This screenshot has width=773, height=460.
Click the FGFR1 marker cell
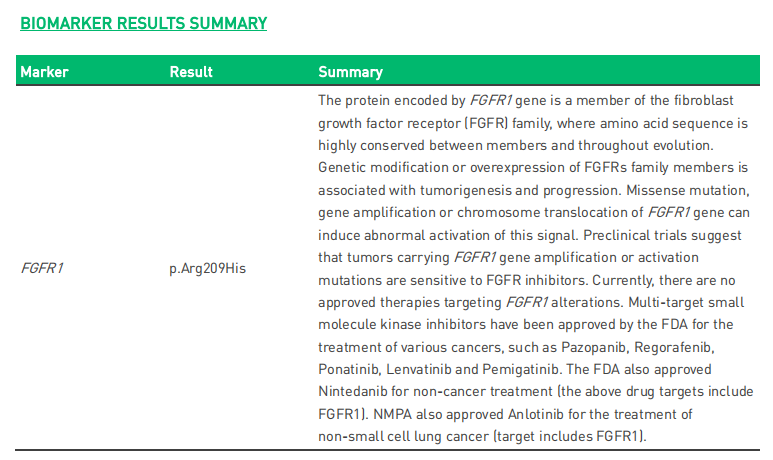pos(42,268)
